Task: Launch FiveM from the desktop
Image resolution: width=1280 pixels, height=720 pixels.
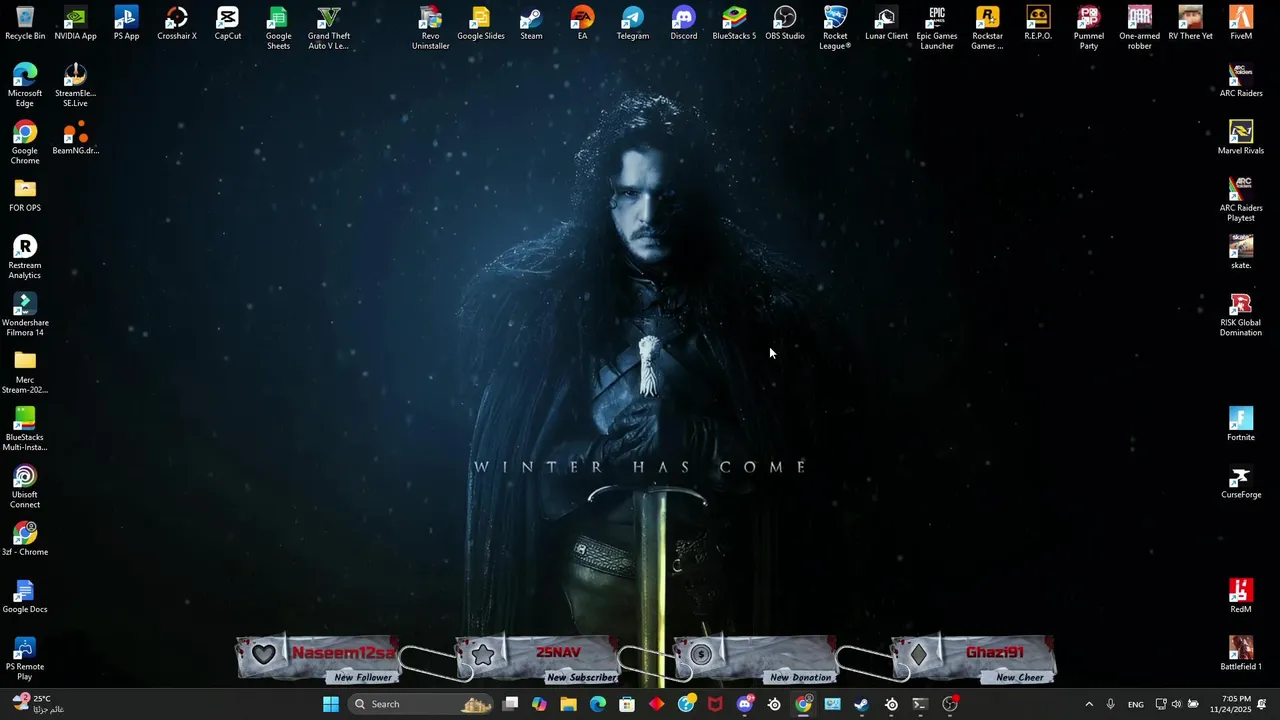Action: point(1241,24)
